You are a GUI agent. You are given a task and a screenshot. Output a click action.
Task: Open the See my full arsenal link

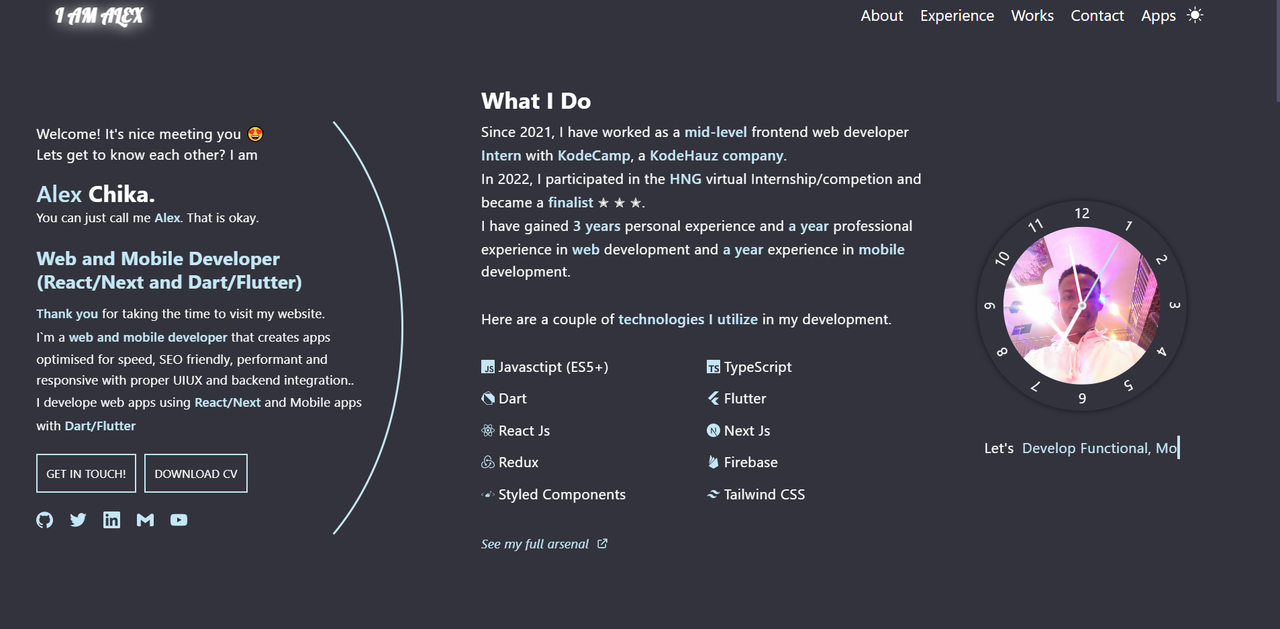pyautogui.click(x=535, y=544)
